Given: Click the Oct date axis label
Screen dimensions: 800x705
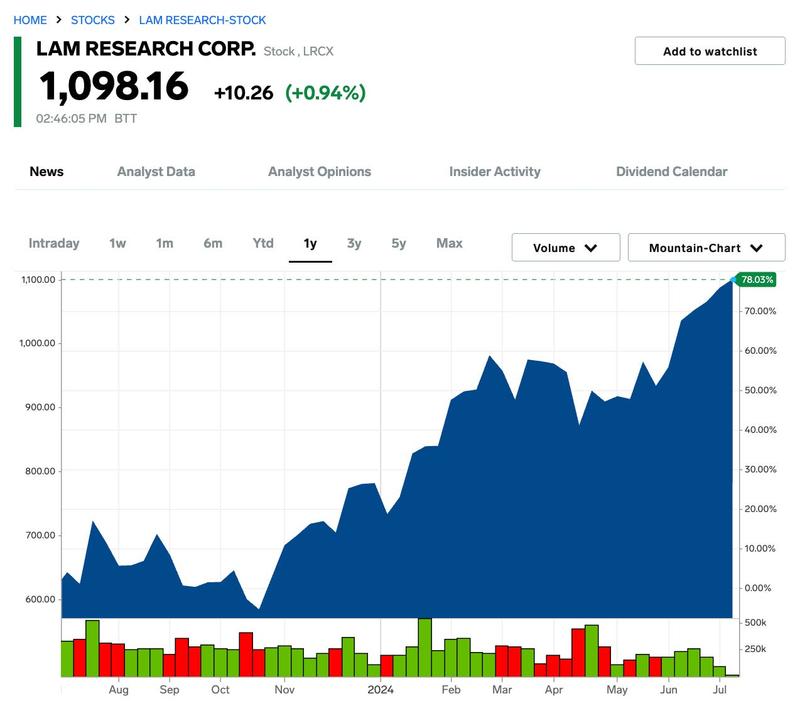Looking at the screenshot, I should (220, 690).
